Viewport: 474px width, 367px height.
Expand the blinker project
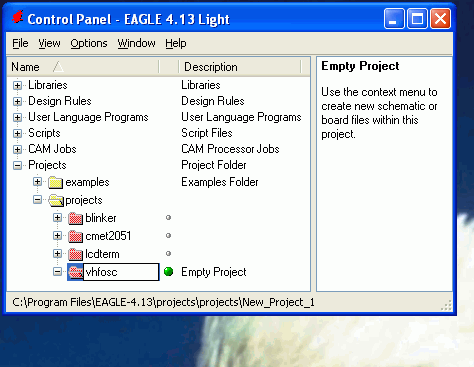57,218
